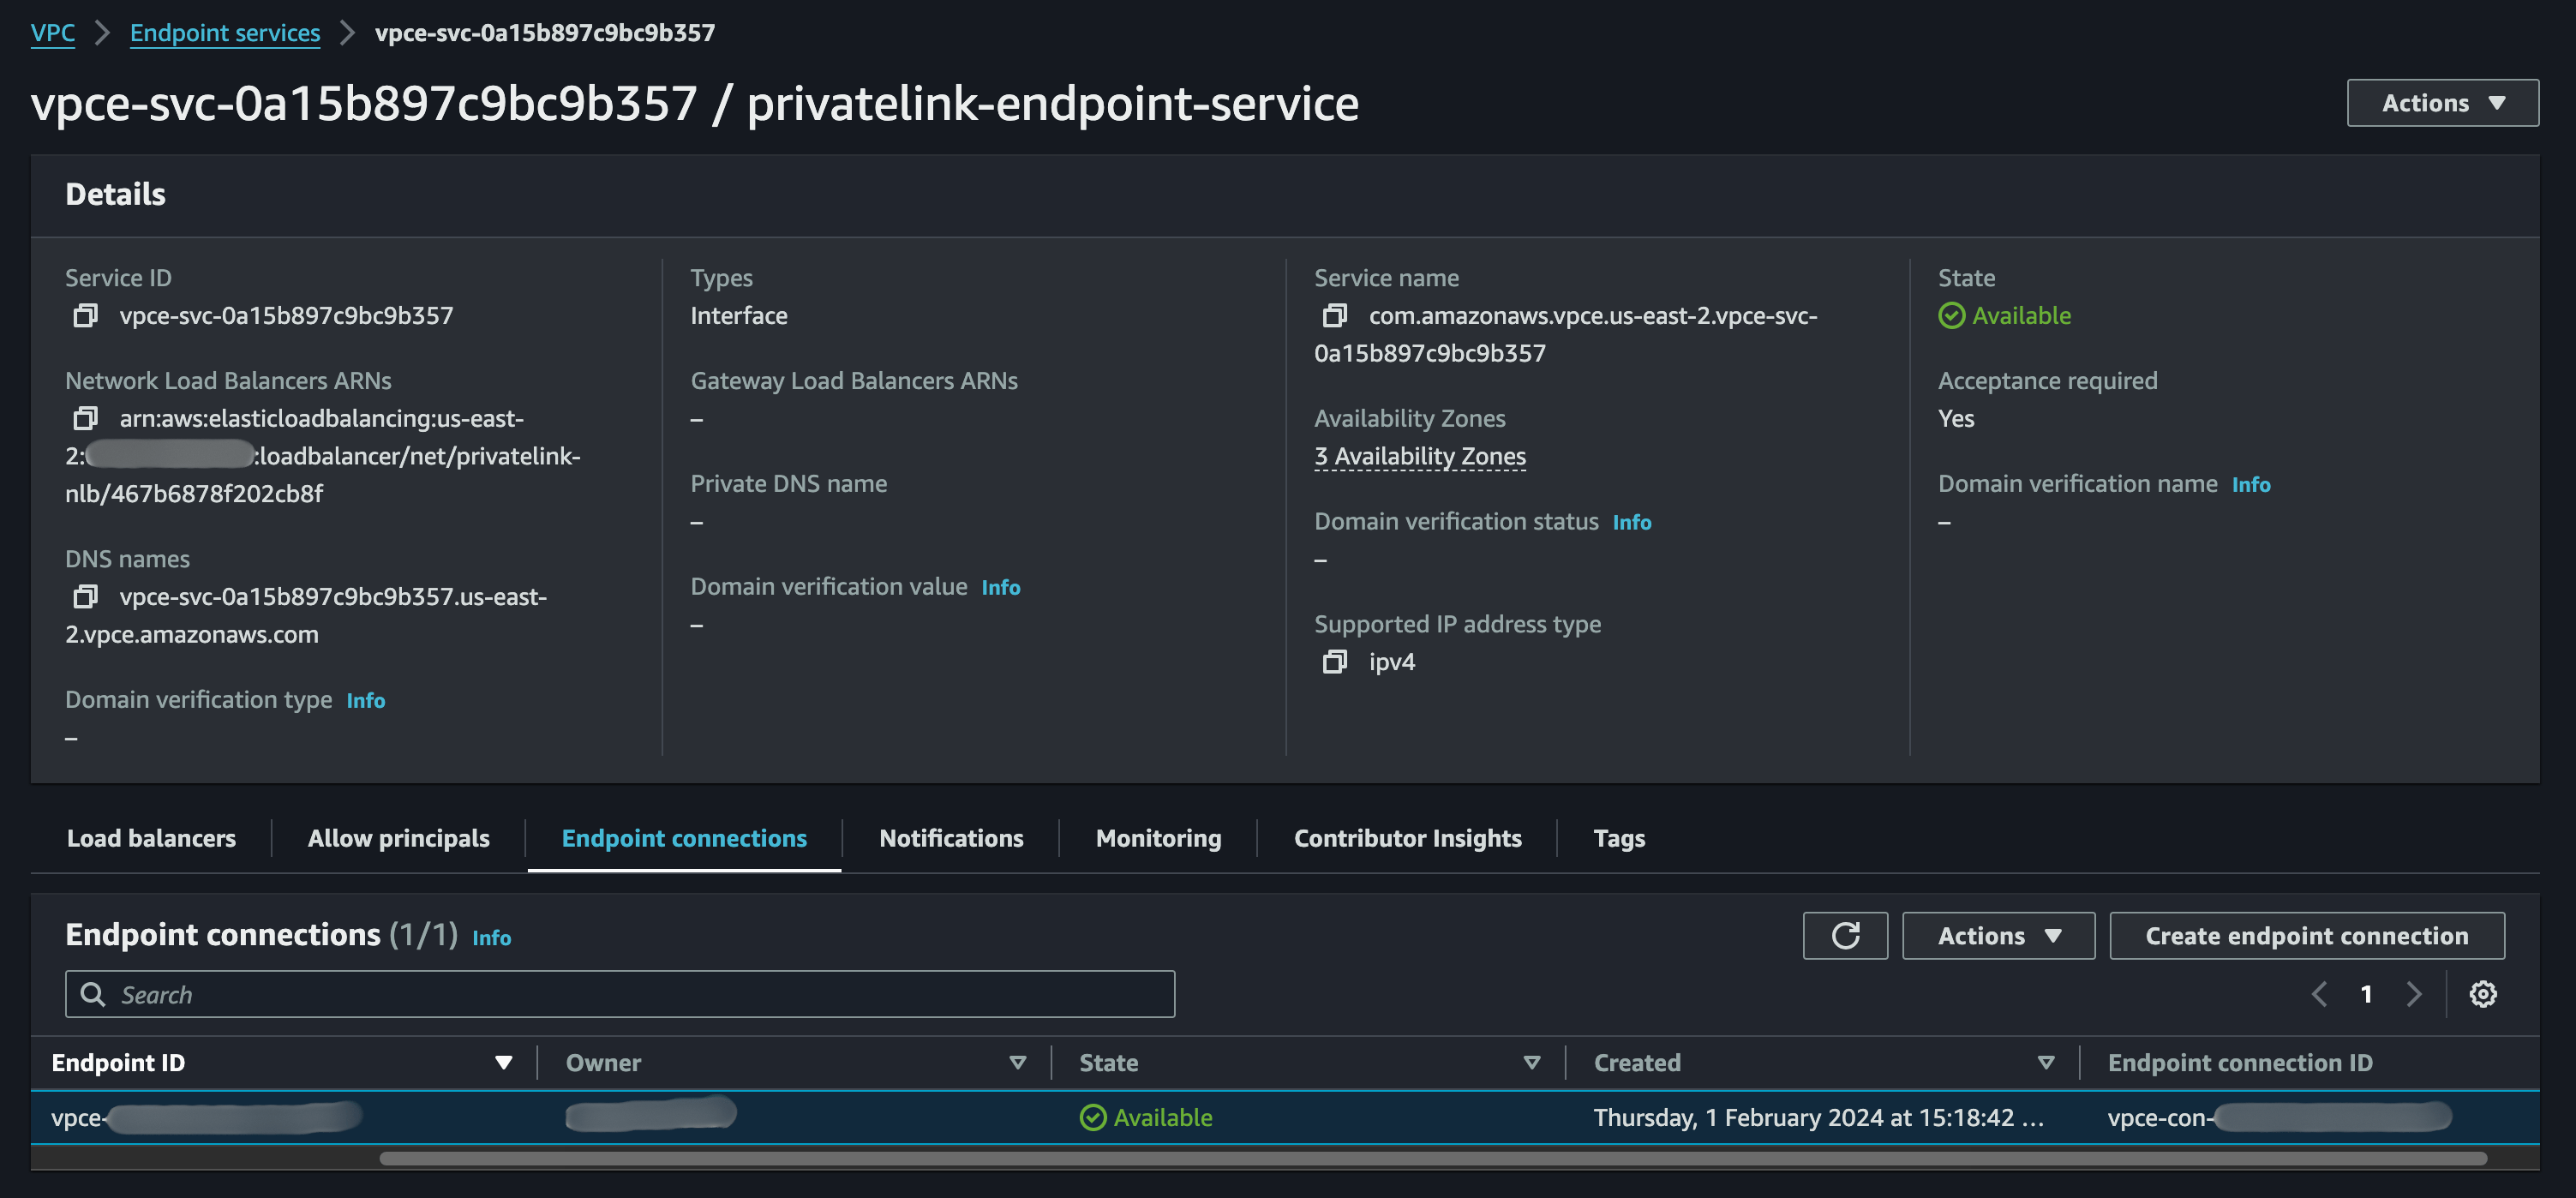Navigate to Endpoint services breadcrumb

225,33
